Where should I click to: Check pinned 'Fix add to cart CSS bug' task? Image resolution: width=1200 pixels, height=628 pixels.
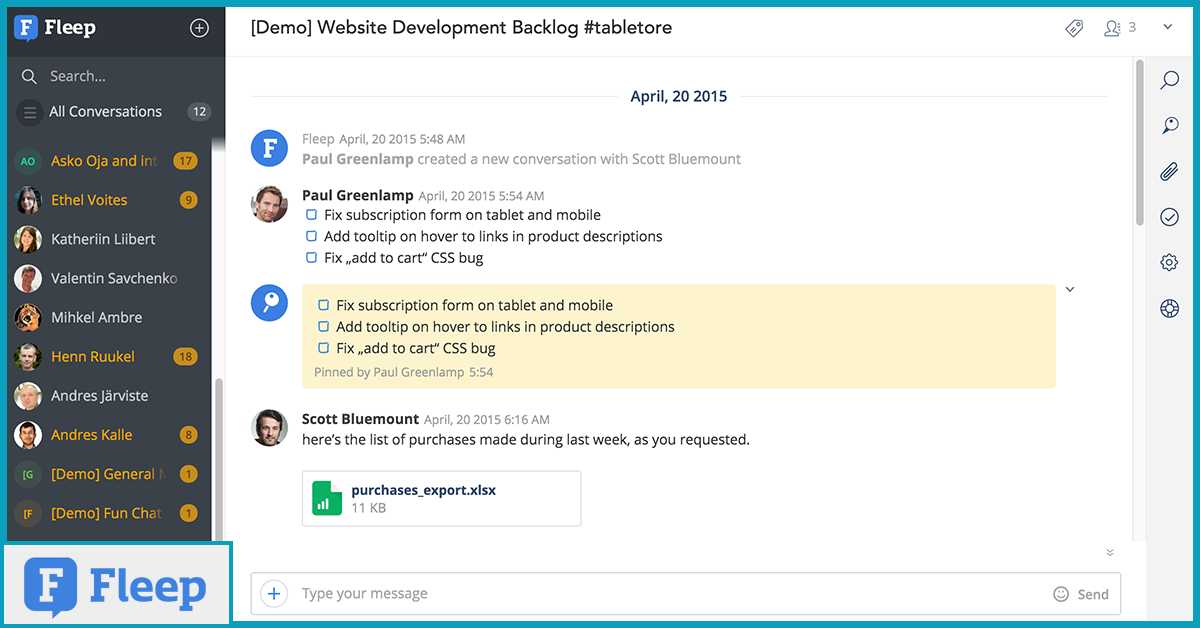(x=323, y=348)
